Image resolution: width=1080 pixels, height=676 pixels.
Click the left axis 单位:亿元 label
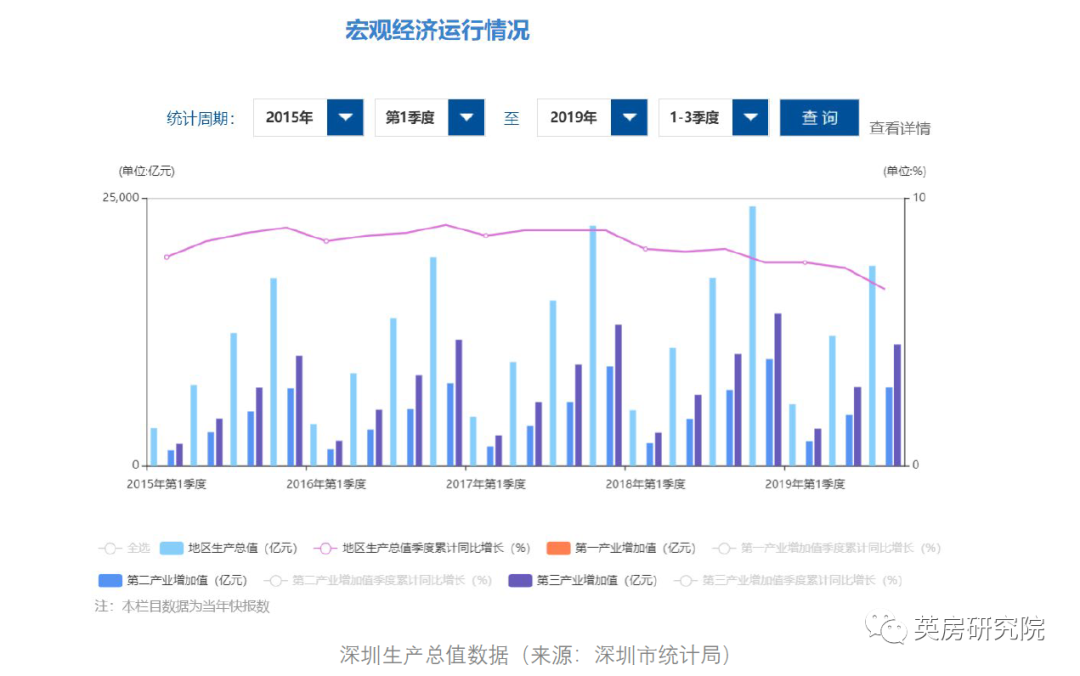(x=147, y=171)
